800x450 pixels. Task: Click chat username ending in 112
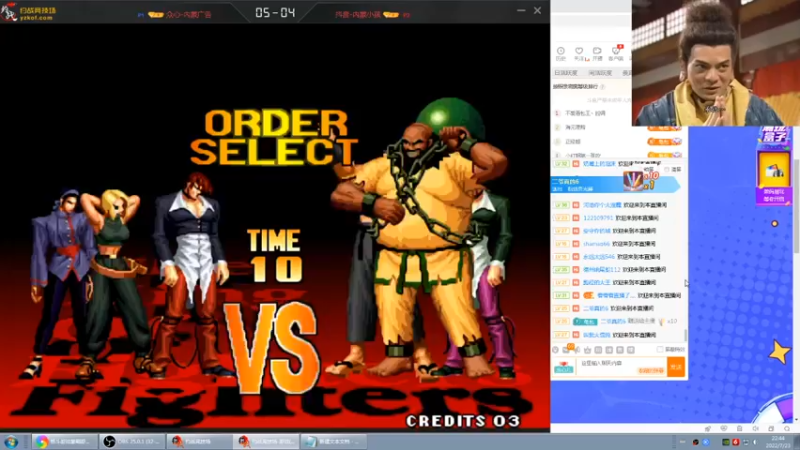click(602, 269)
